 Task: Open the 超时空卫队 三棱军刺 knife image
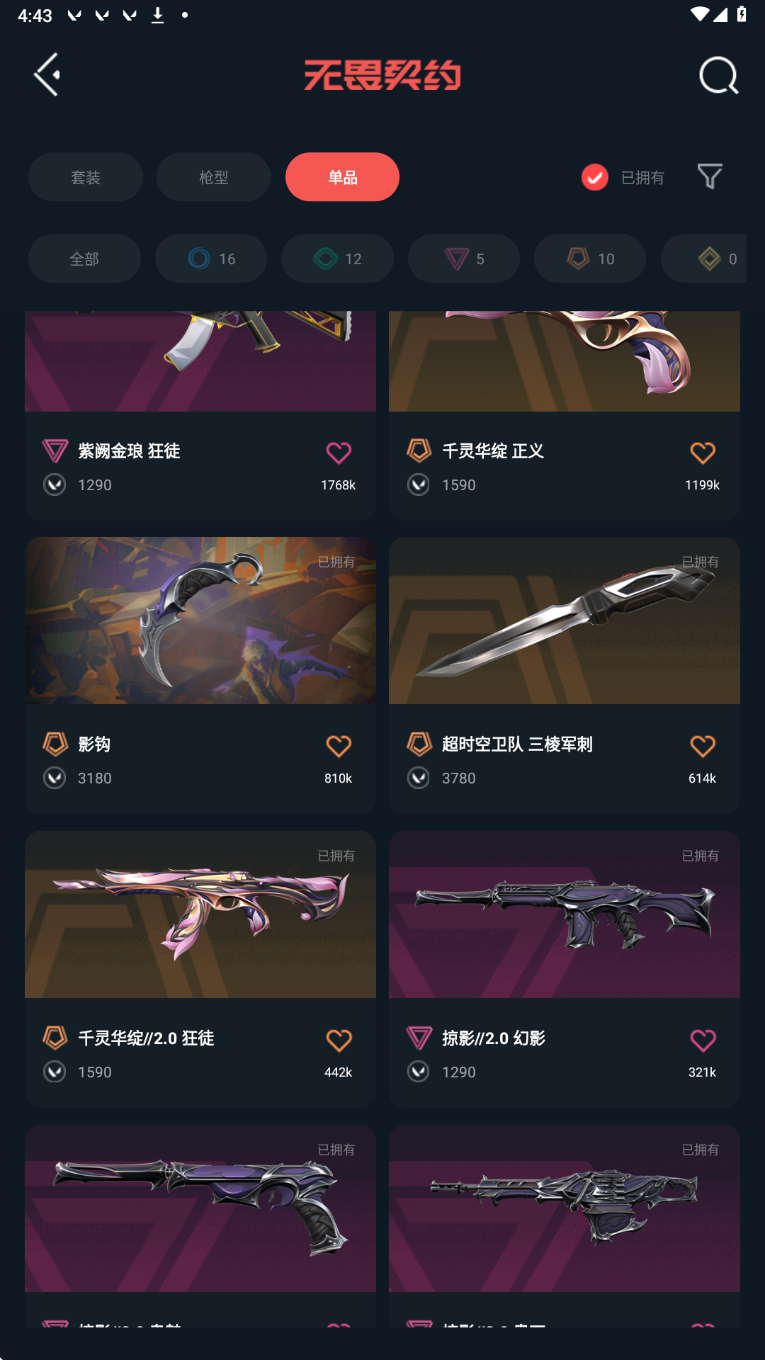click(x=564, y=621)
